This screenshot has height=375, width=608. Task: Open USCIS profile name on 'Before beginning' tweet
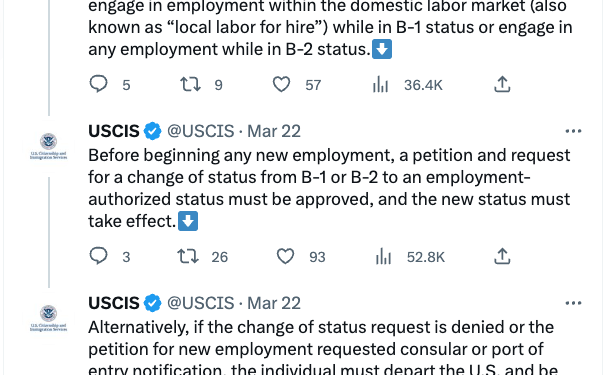coord(114,131)
